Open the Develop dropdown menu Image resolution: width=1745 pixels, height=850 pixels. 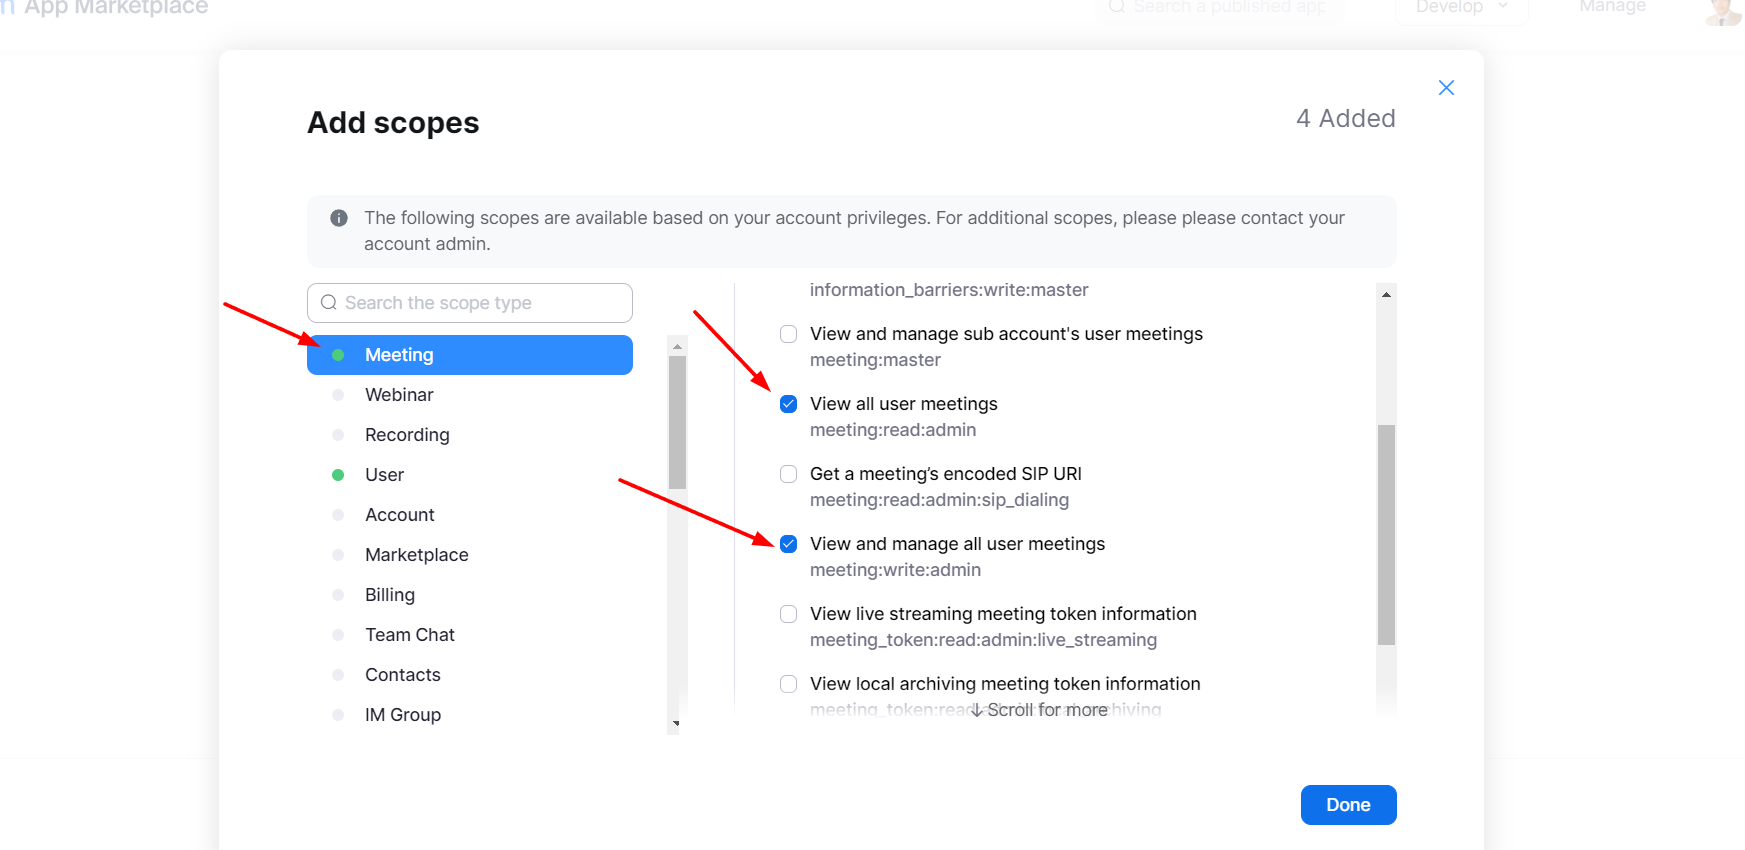click(x=1460, y=8)
